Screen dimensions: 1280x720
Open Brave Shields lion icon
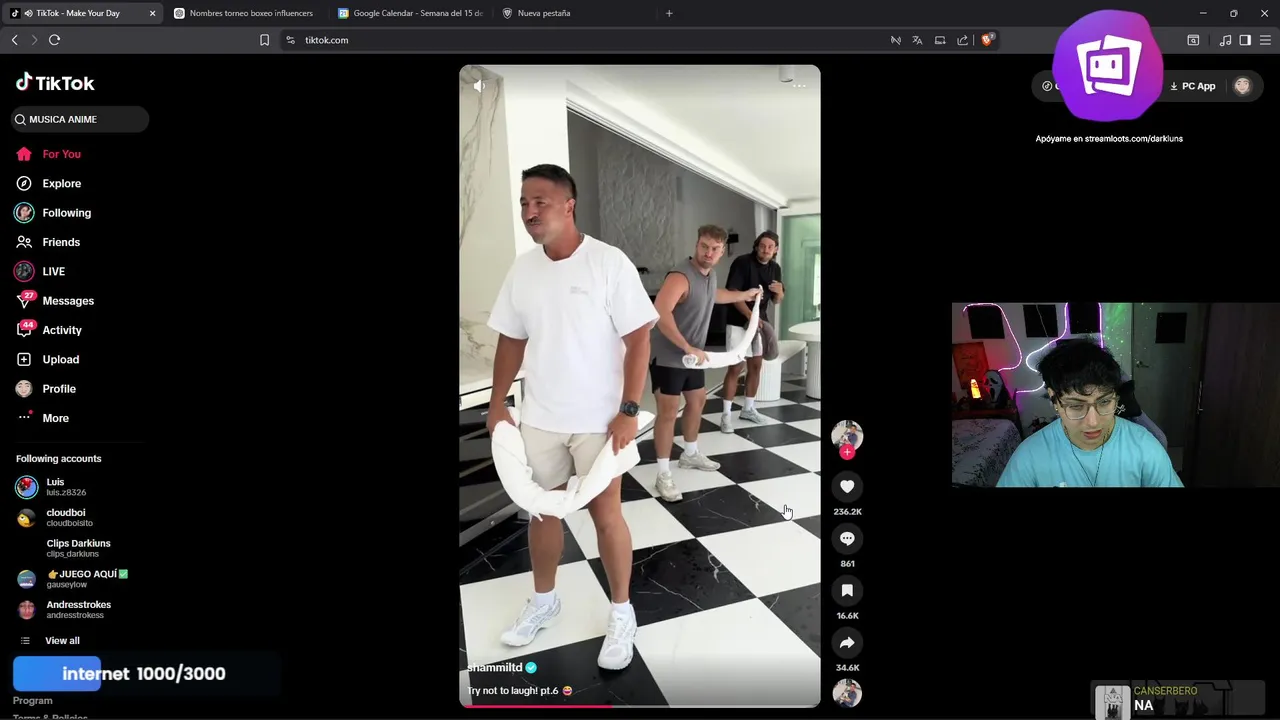[986, 40]
